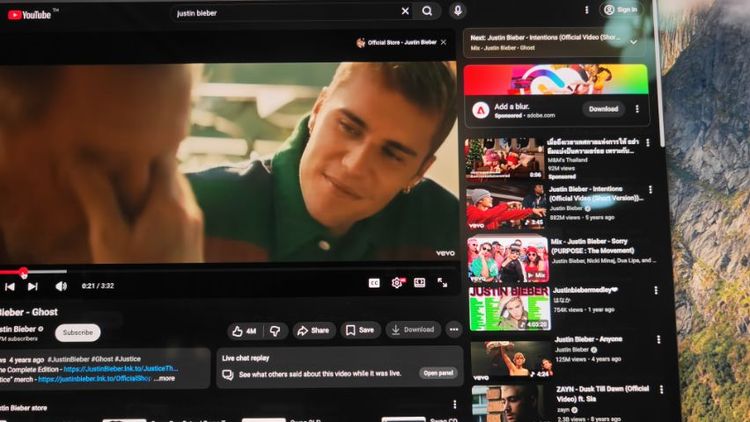Click the vevo watermark in player
The height and width of the screenshot is (422, 750).
(x=445, y=253)
